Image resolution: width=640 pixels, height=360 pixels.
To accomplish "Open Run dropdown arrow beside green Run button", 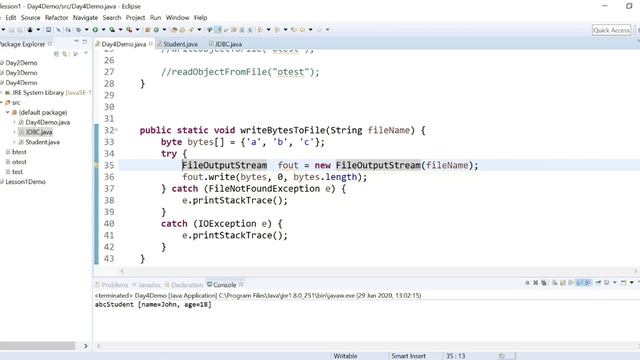I will (x=103, y=29).
